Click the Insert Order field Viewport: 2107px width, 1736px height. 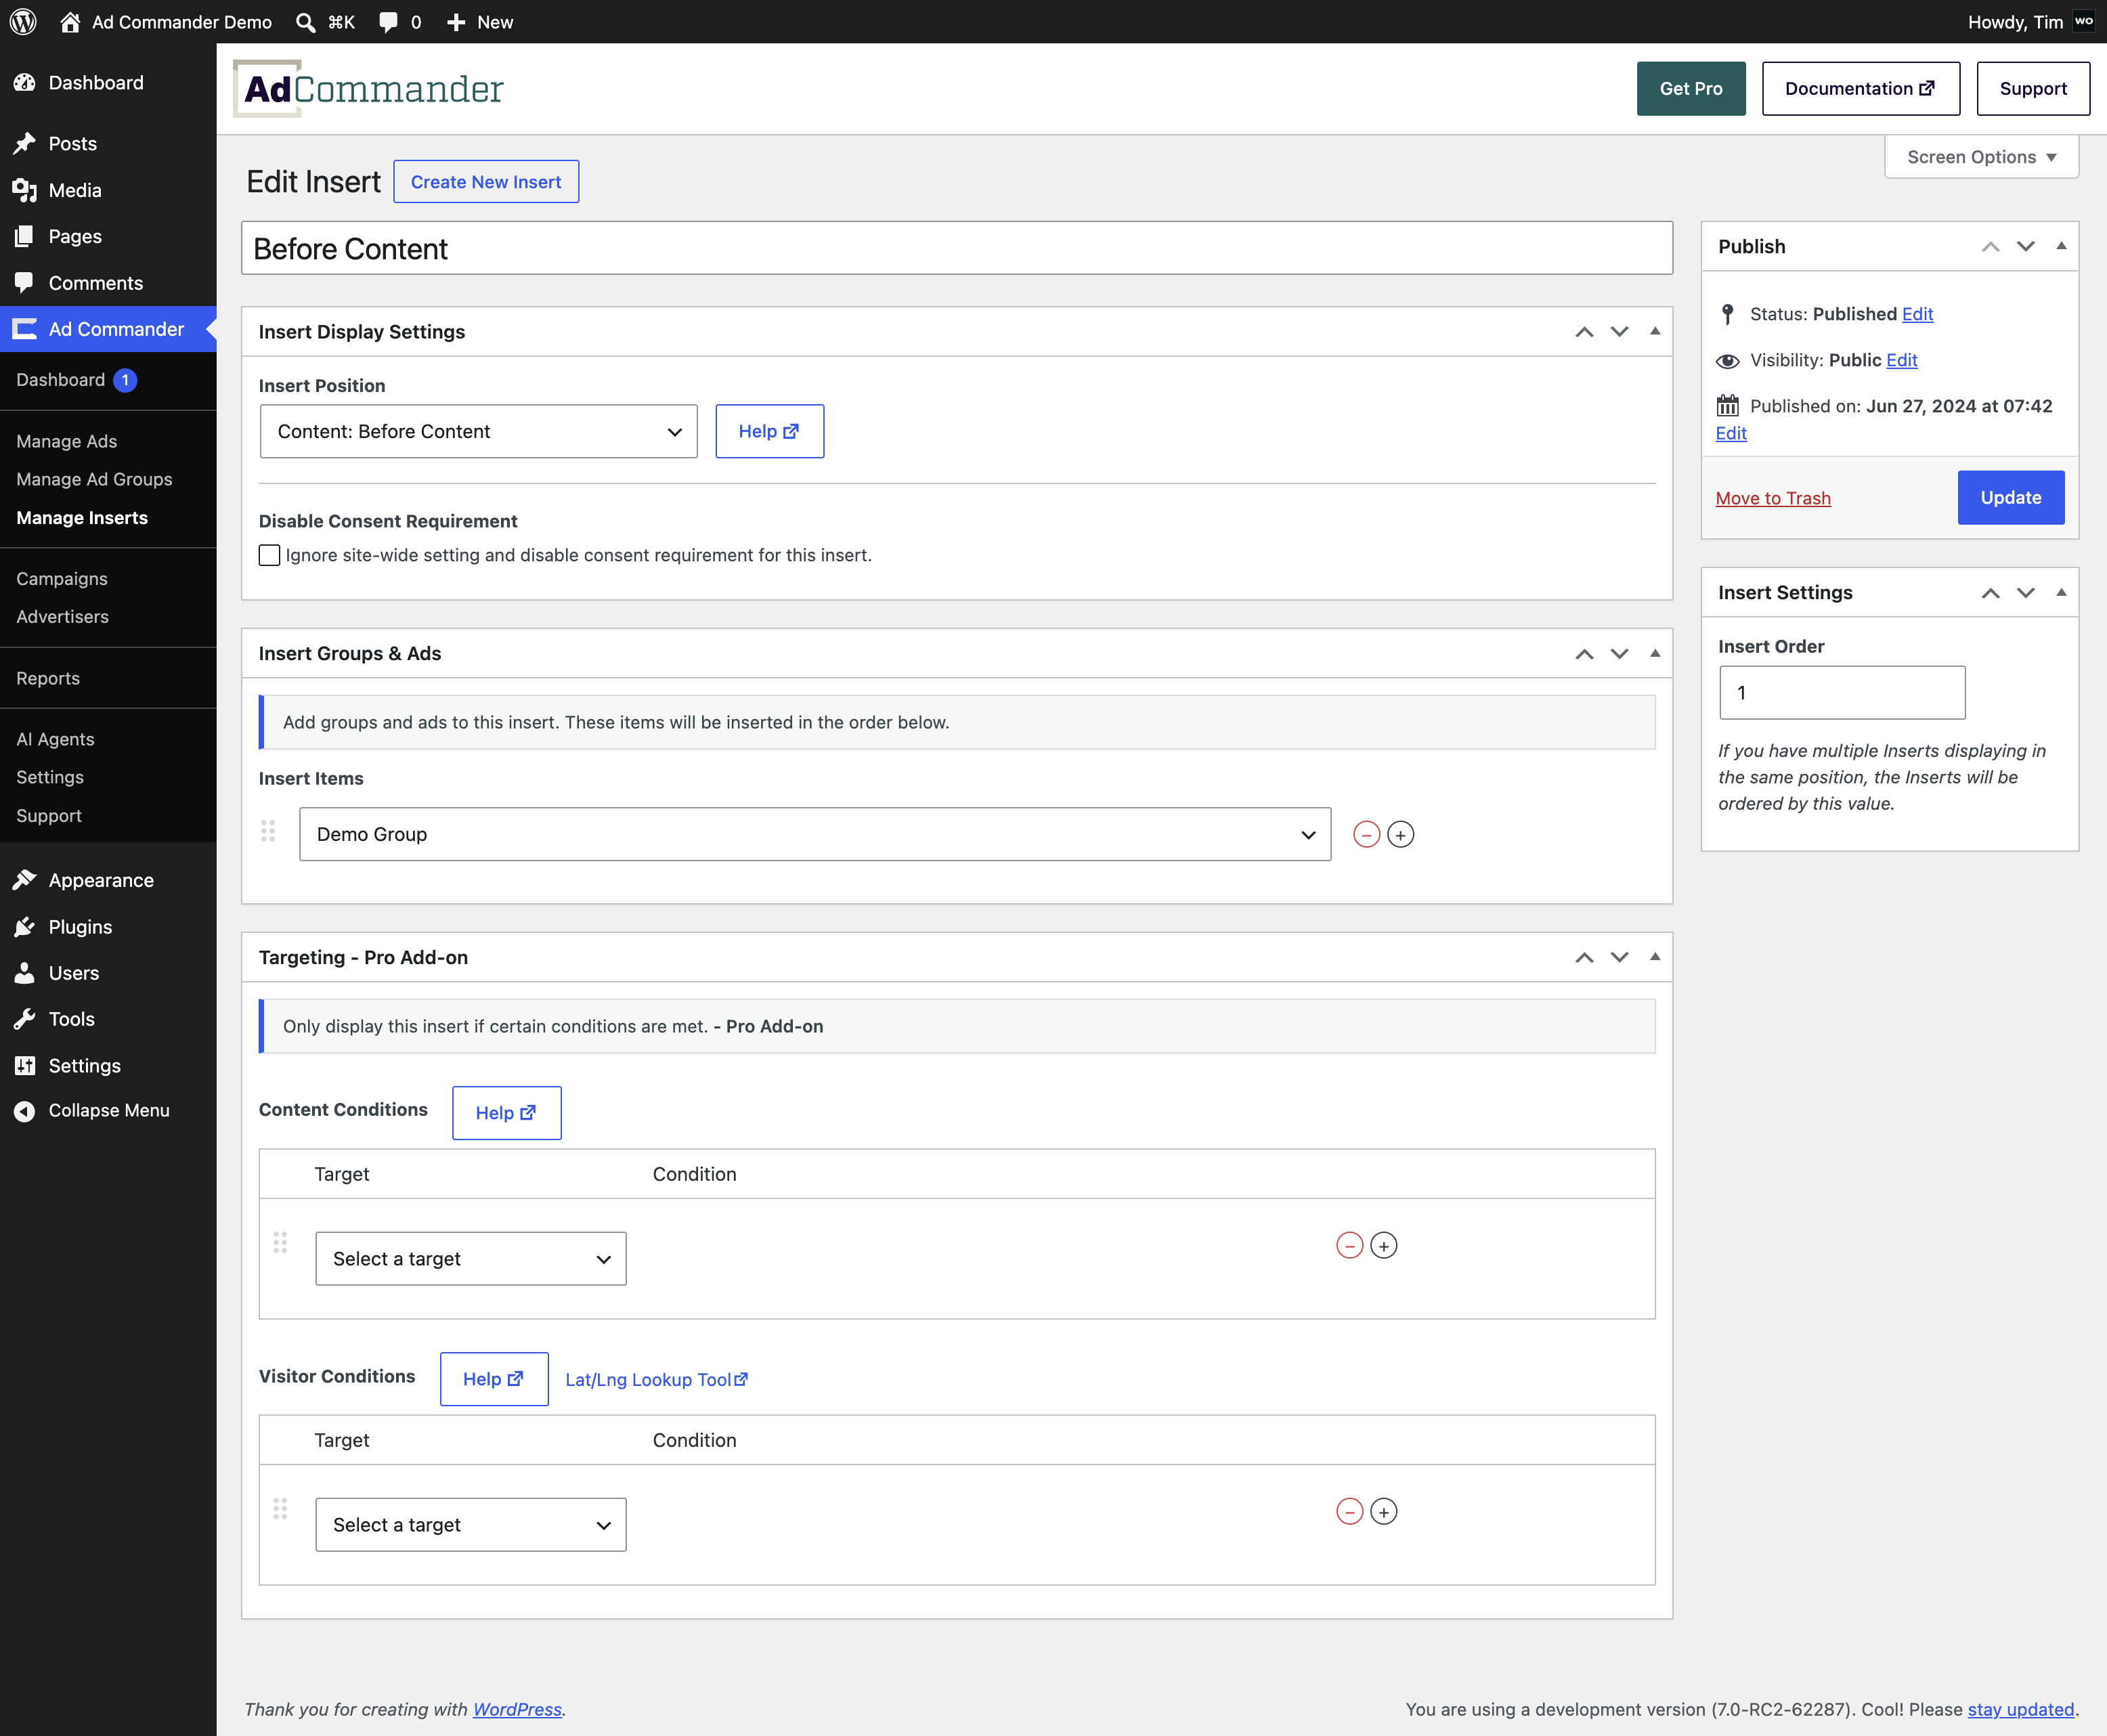click(1842, 692)
